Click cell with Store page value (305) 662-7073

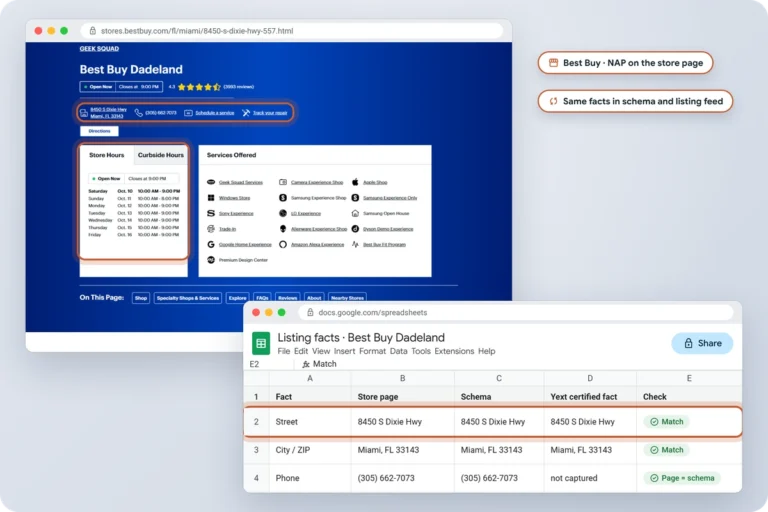pos(403,478)
